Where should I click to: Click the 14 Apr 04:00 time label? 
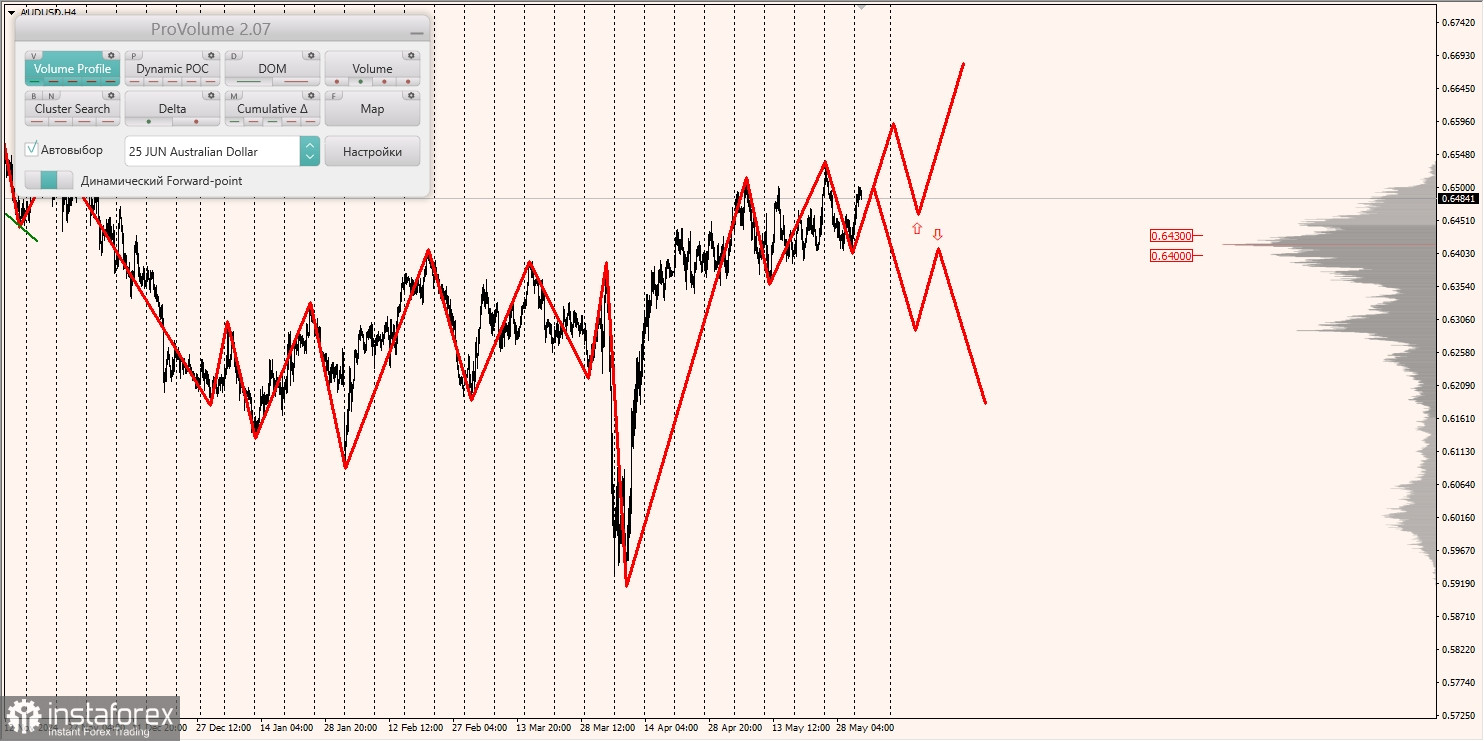[671, 728]
